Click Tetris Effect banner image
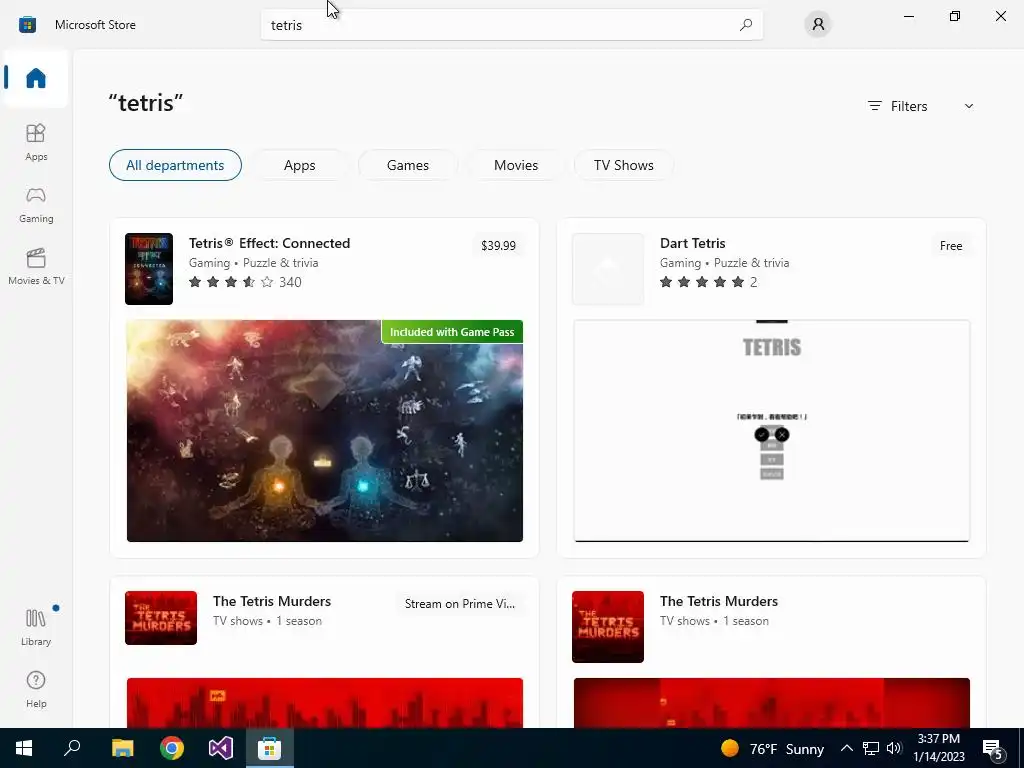Screen dimensions: 1024x768 pyautogui.click(x=325, y=430)
